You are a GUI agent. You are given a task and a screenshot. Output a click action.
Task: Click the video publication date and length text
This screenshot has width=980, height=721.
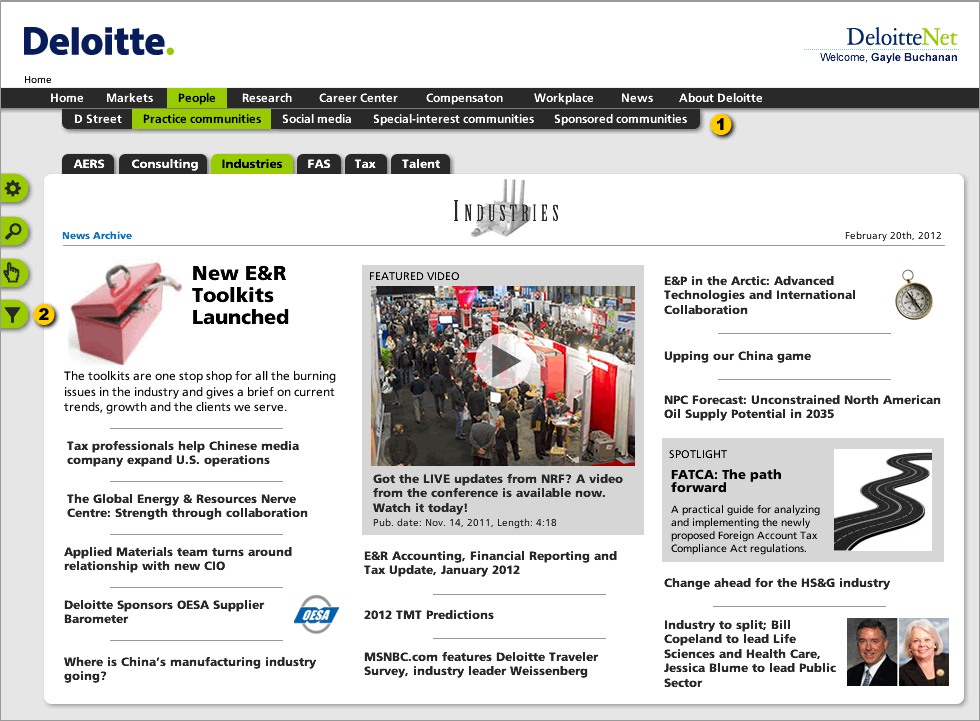tap(464, 523)
